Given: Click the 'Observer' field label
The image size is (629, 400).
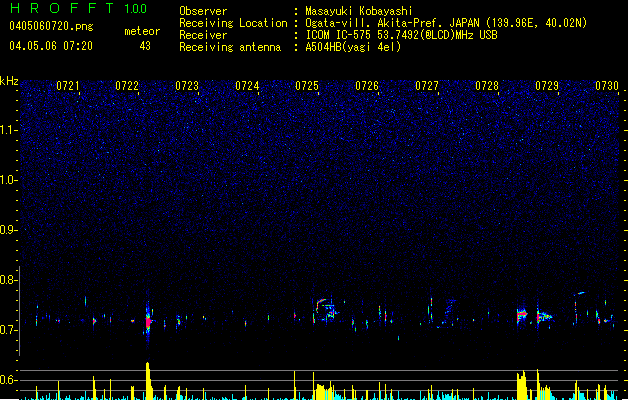Looking at the screenshot, I should (203, 11).
